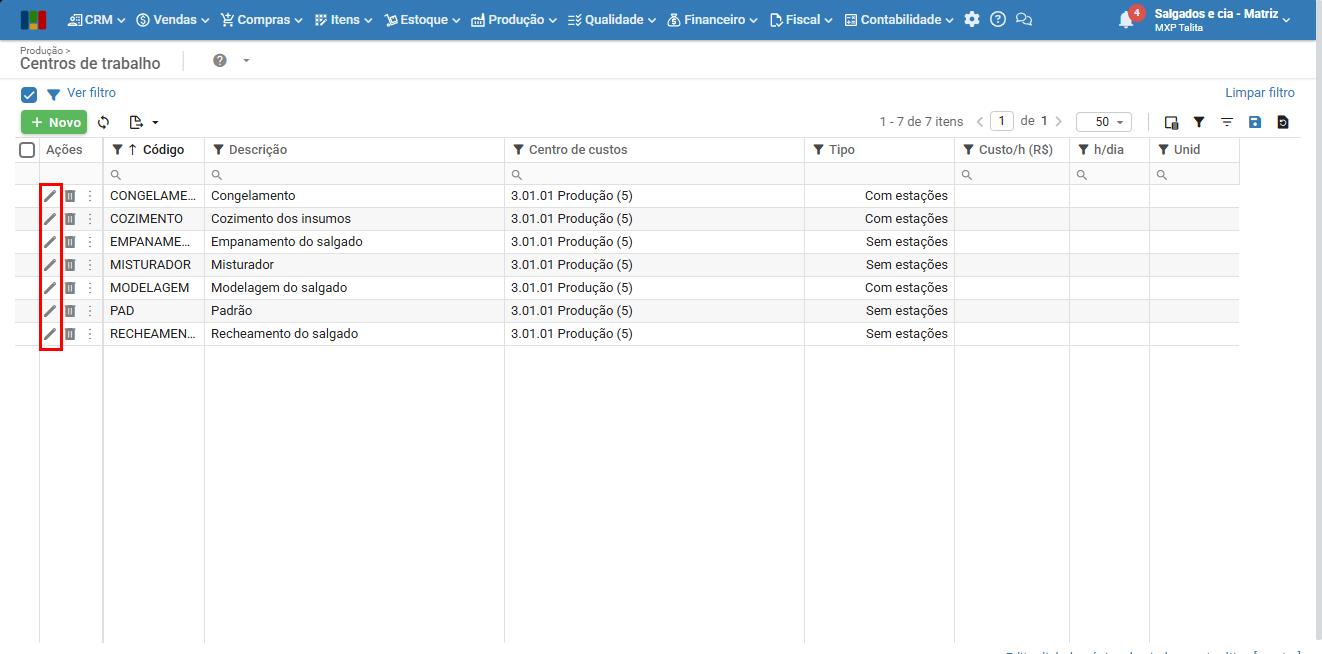Click the edit pencil for Cozimento row
The image size is (1322, 654).
[50, 219]
